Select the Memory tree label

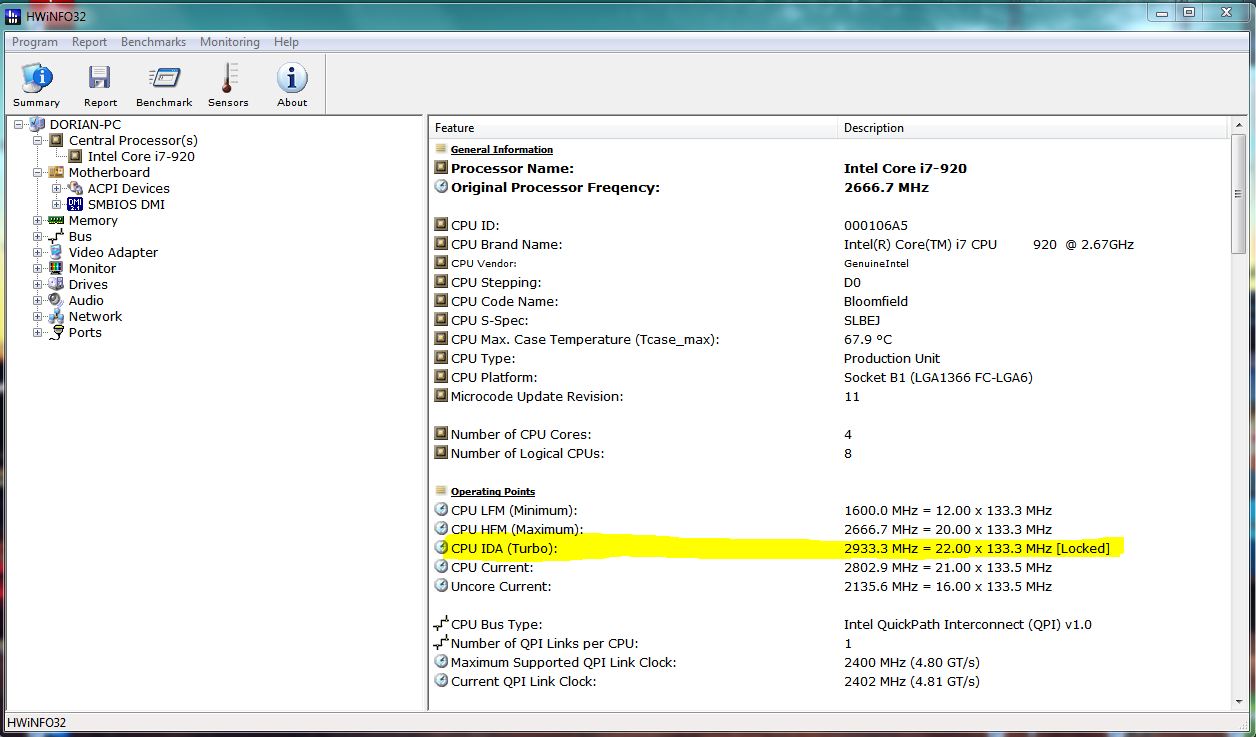93,220
